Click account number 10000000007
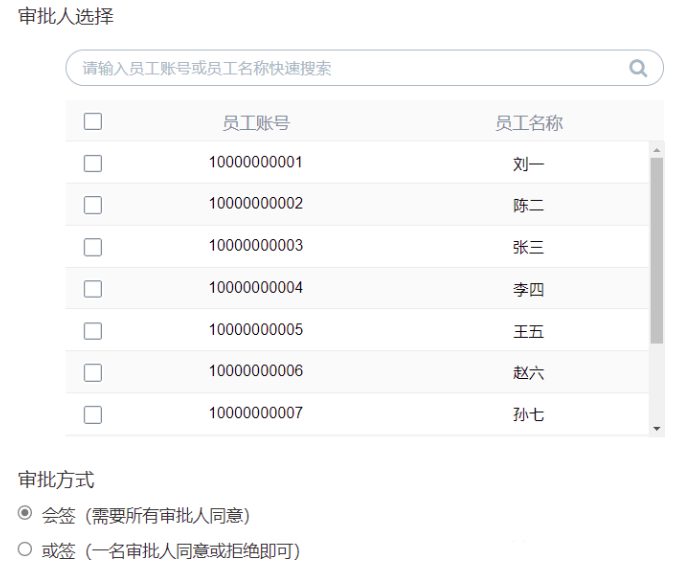 pyautogui.click(x=256, y=413)
